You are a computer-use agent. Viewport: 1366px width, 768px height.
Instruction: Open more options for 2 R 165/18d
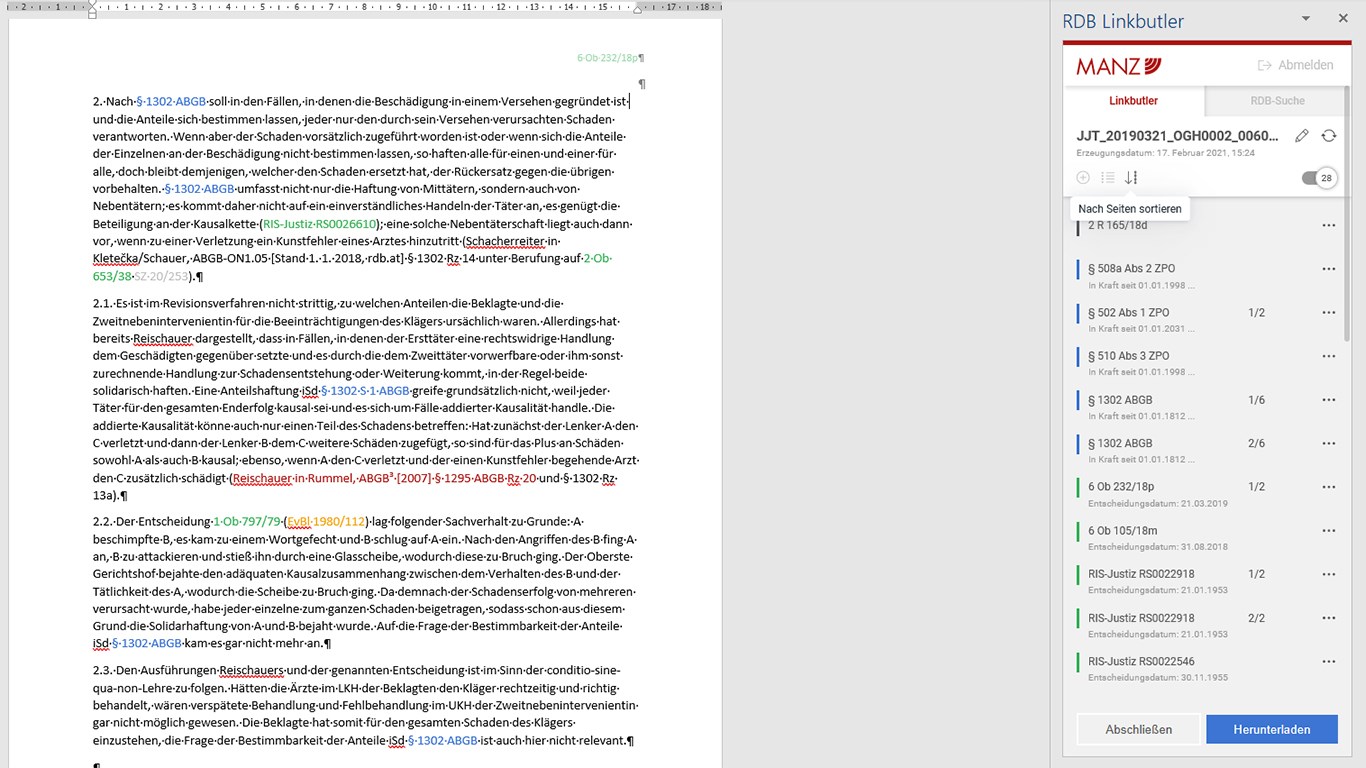click(x=1328, y=226)
